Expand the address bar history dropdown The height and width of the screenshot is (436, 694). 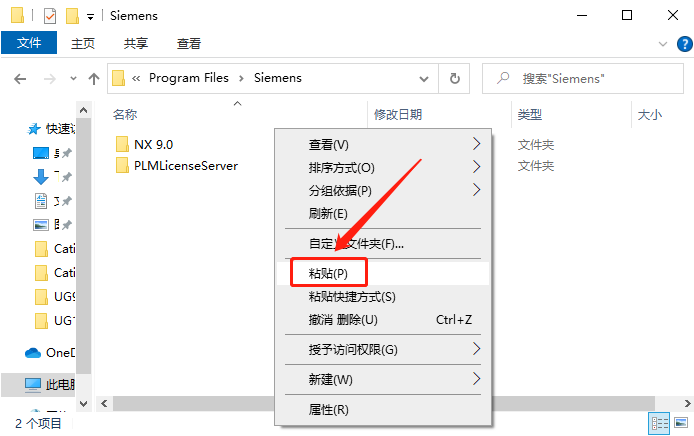424,79
